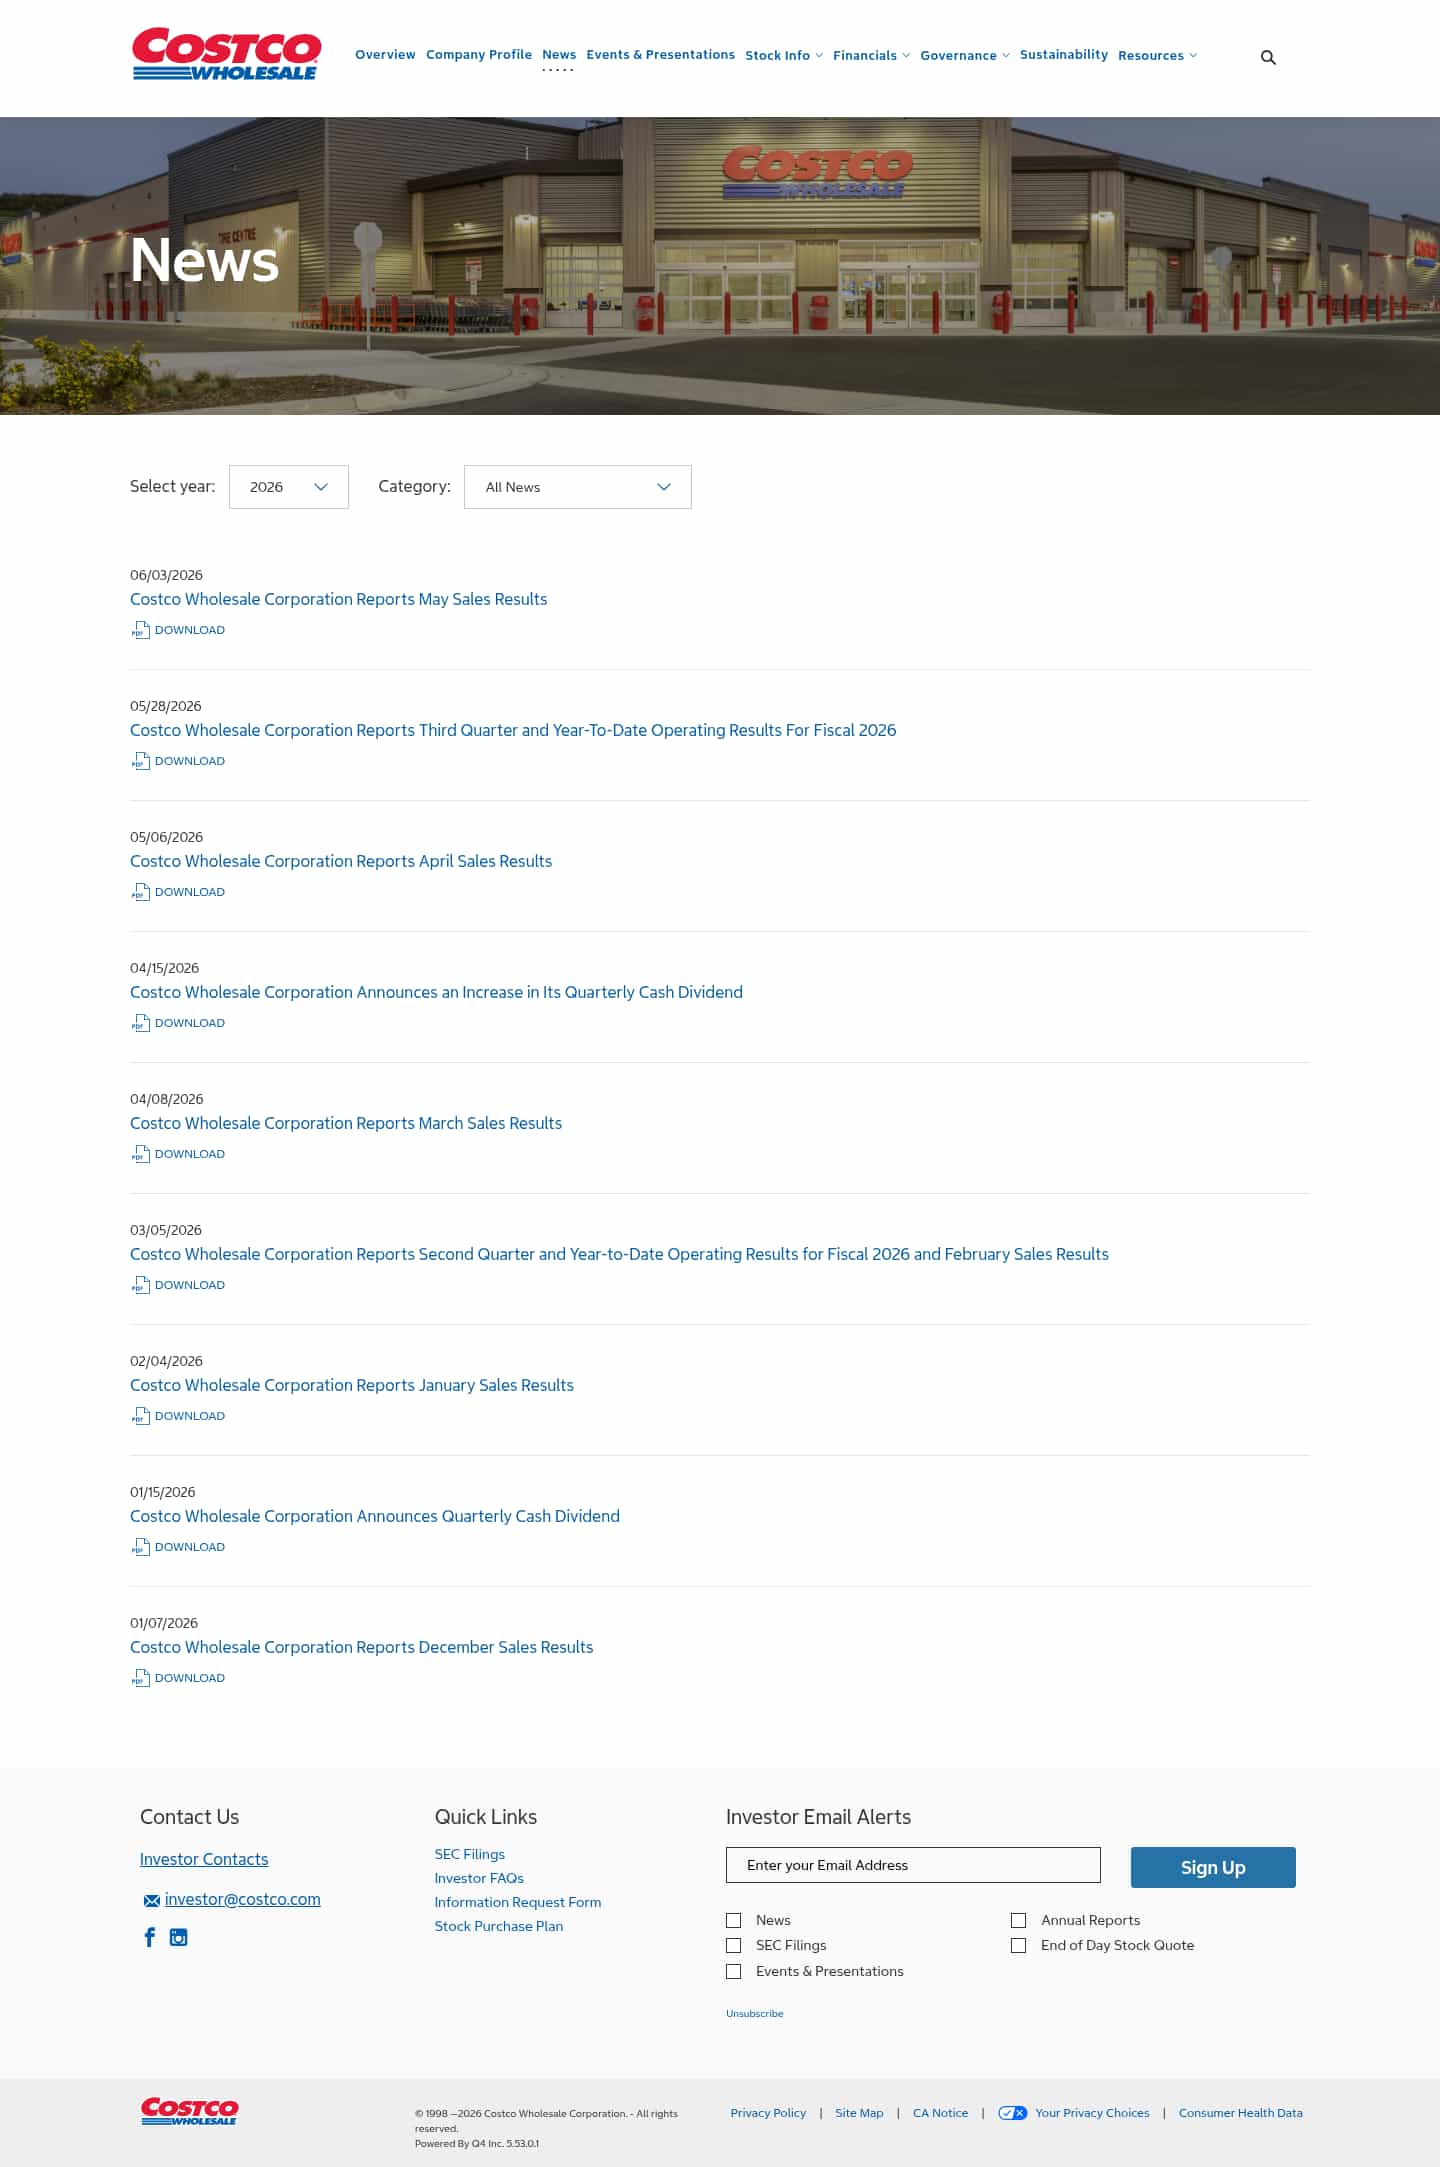Expand the Stock Info menu
Image resolution: width=1440 pixels, height=2167 pixels.
point(784,55)
